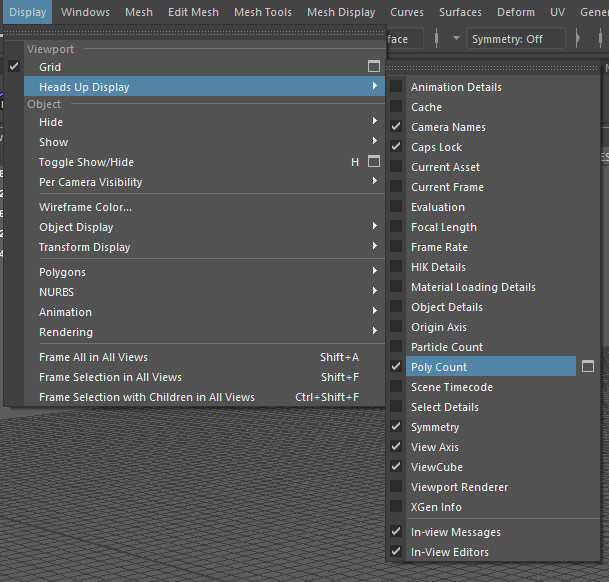Viewport: 609px width, 582px height.
Task: Select Wireframe Color... menu entry
Action: (85, 207)
